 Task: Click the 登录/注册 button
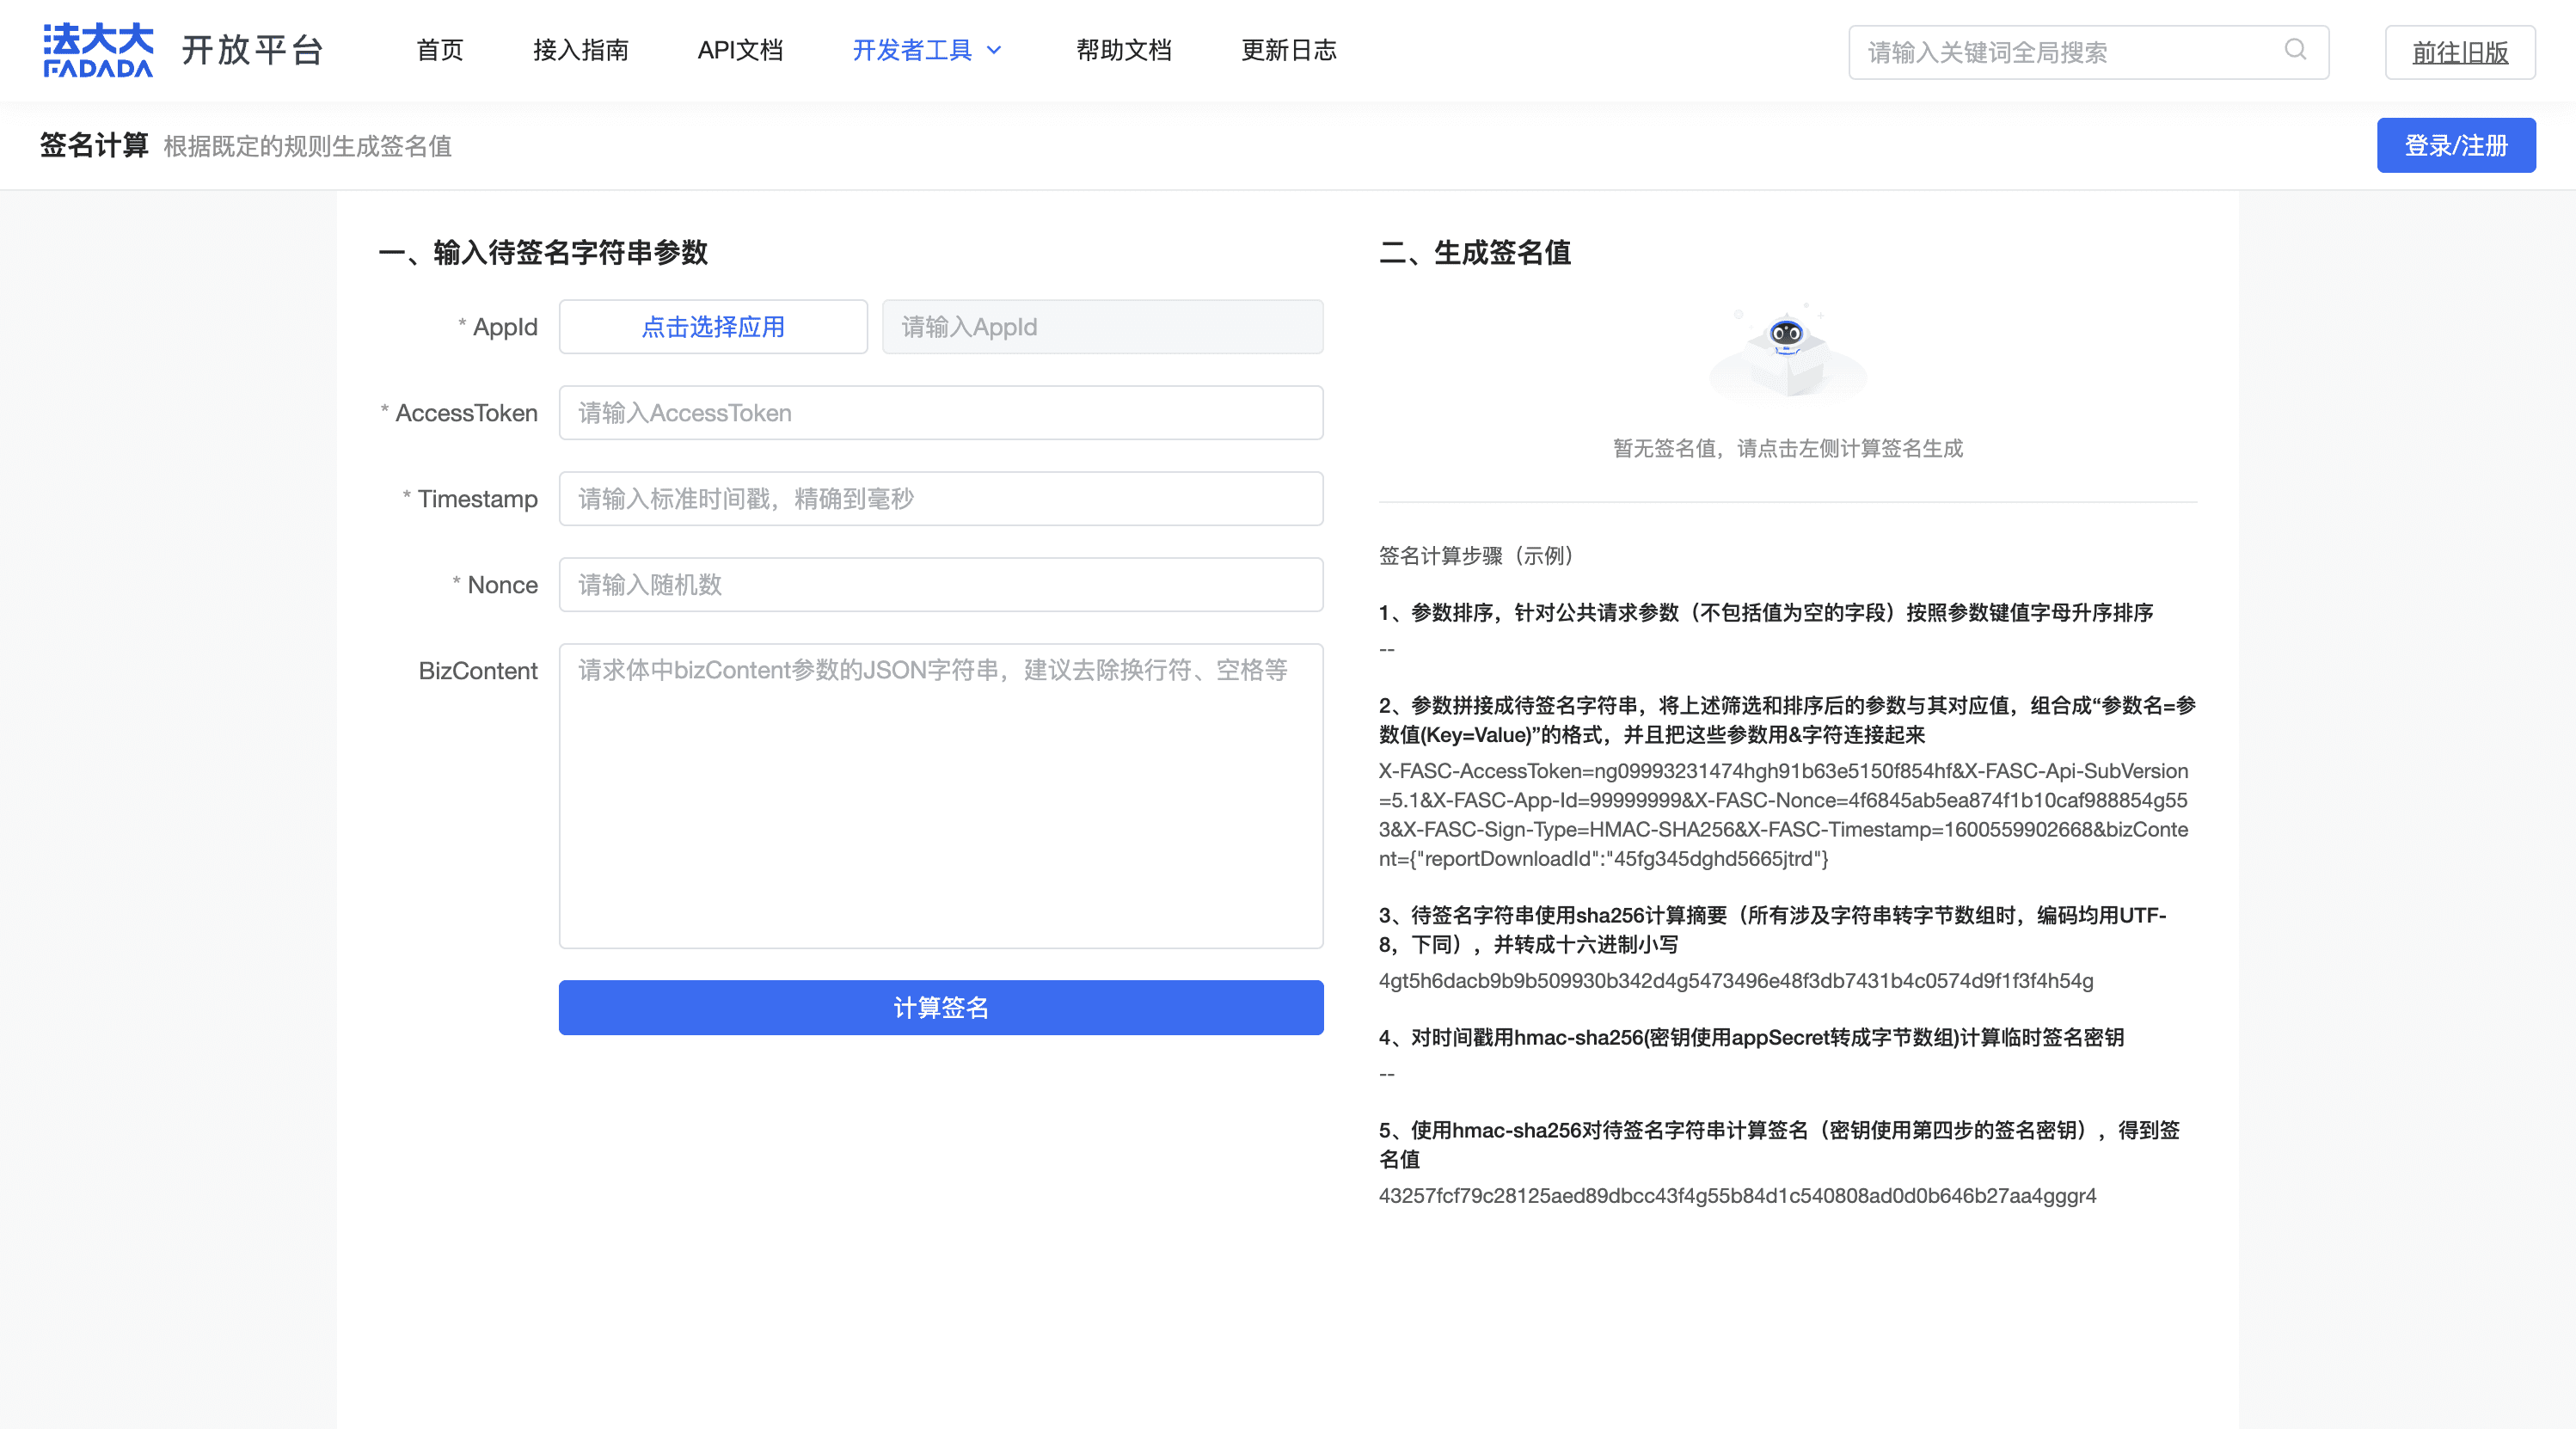(2455, 146)
